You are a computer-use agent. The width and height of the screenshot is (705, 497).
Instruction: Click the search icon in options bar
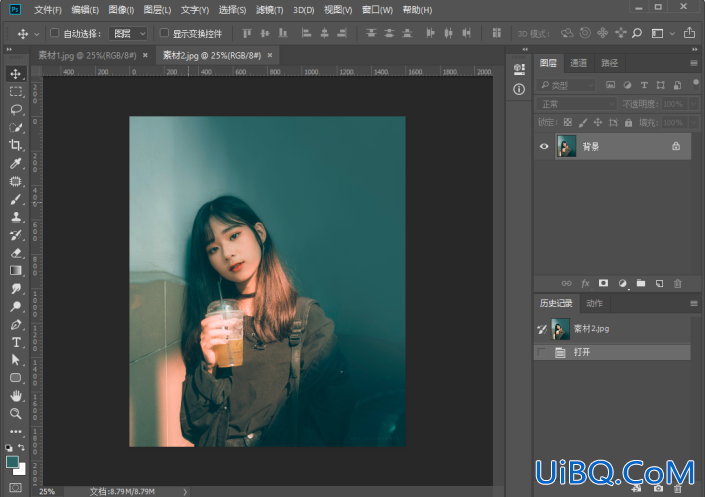[637, 33]
